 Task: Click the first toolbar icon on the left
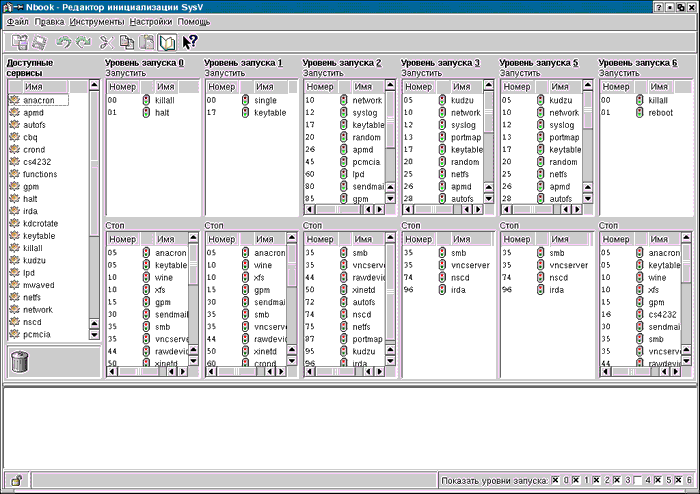tap(19, 42)
